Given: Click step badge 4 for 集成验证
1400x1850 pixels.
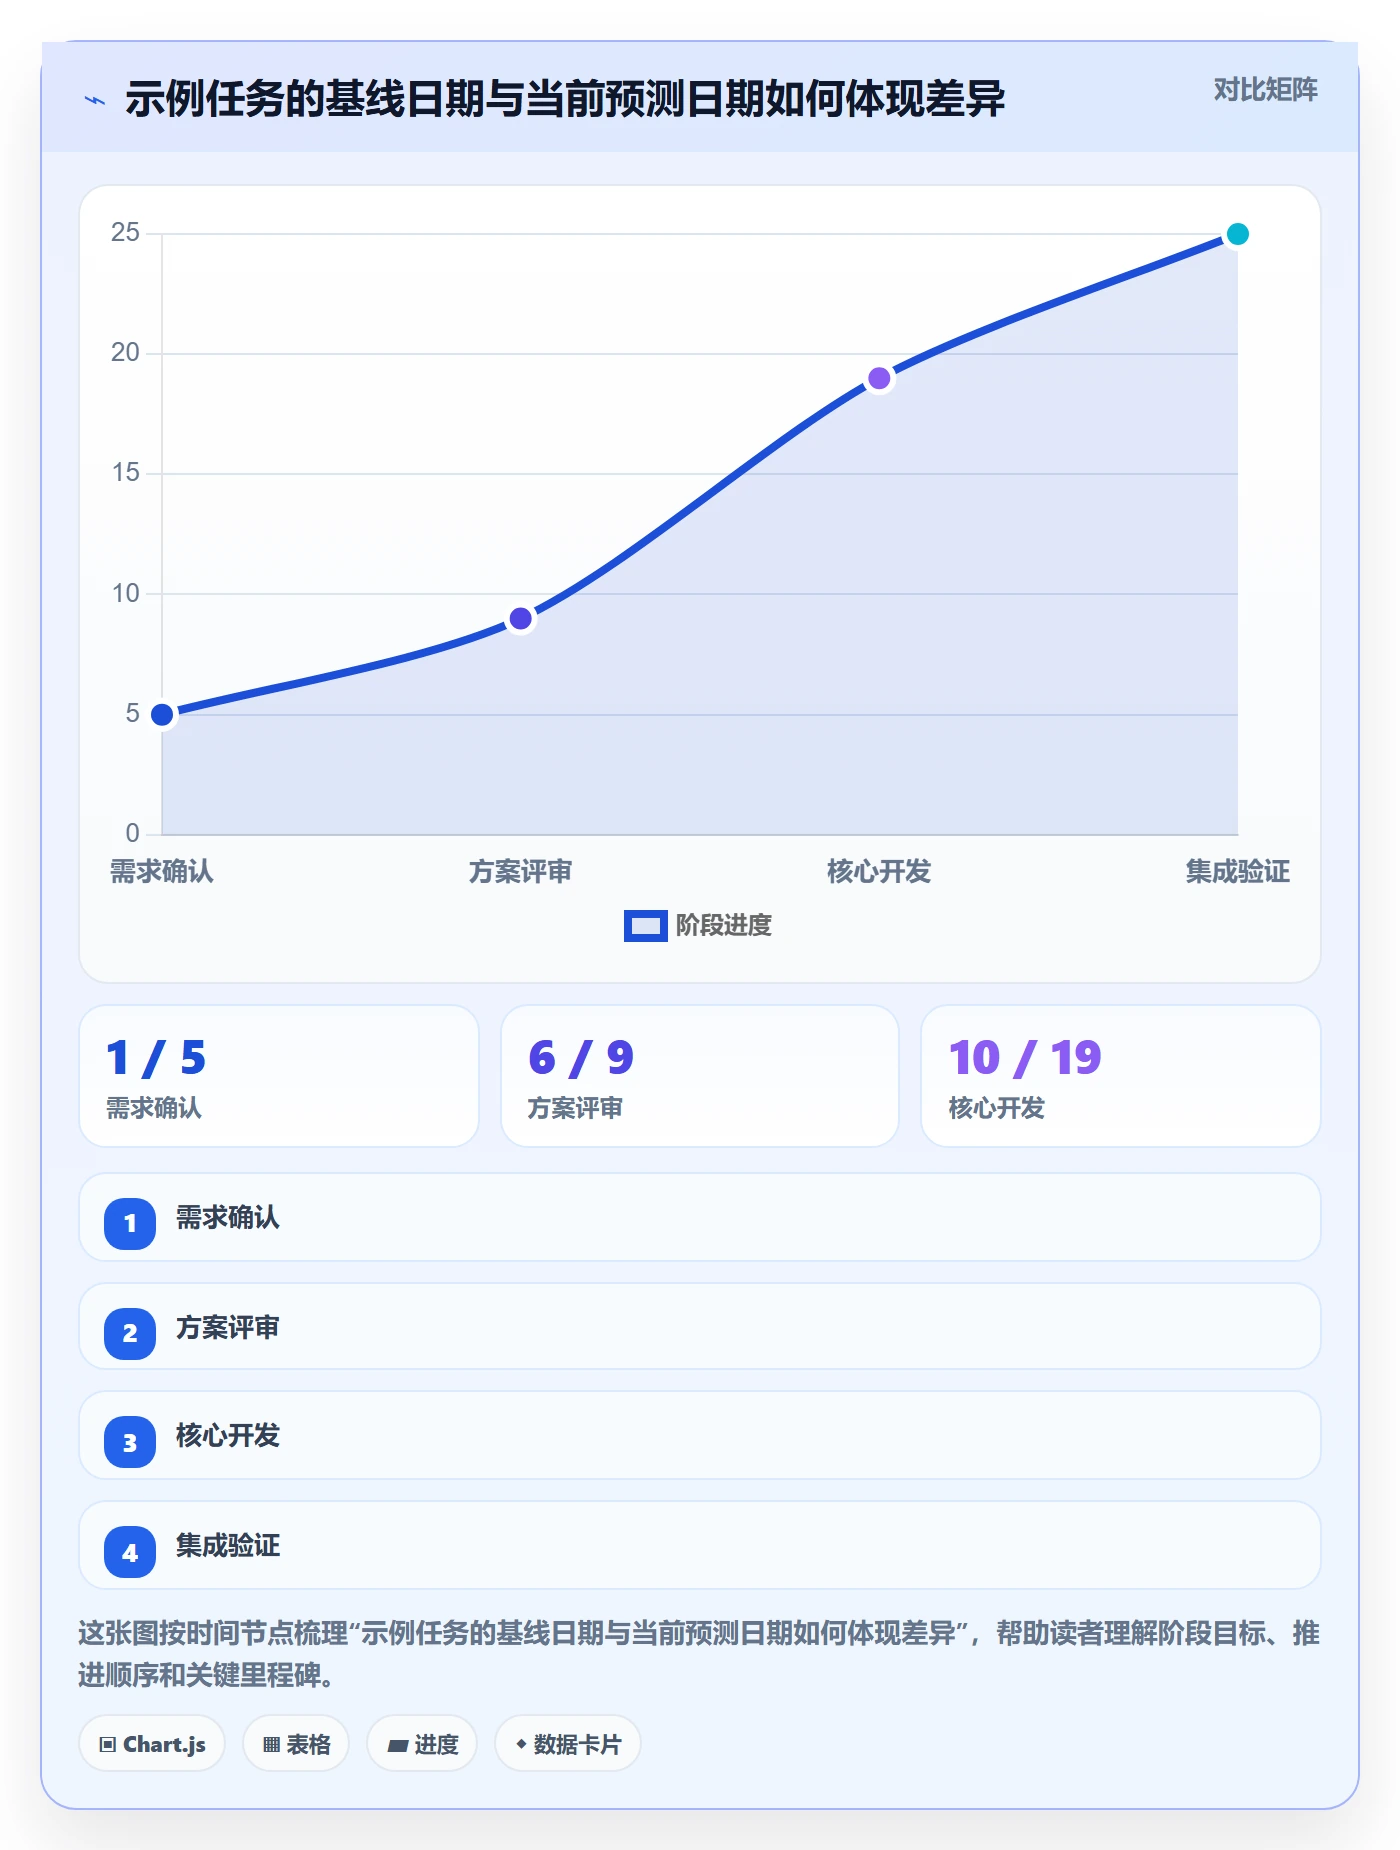Looking at the screenshot, I should (130, 1552).
